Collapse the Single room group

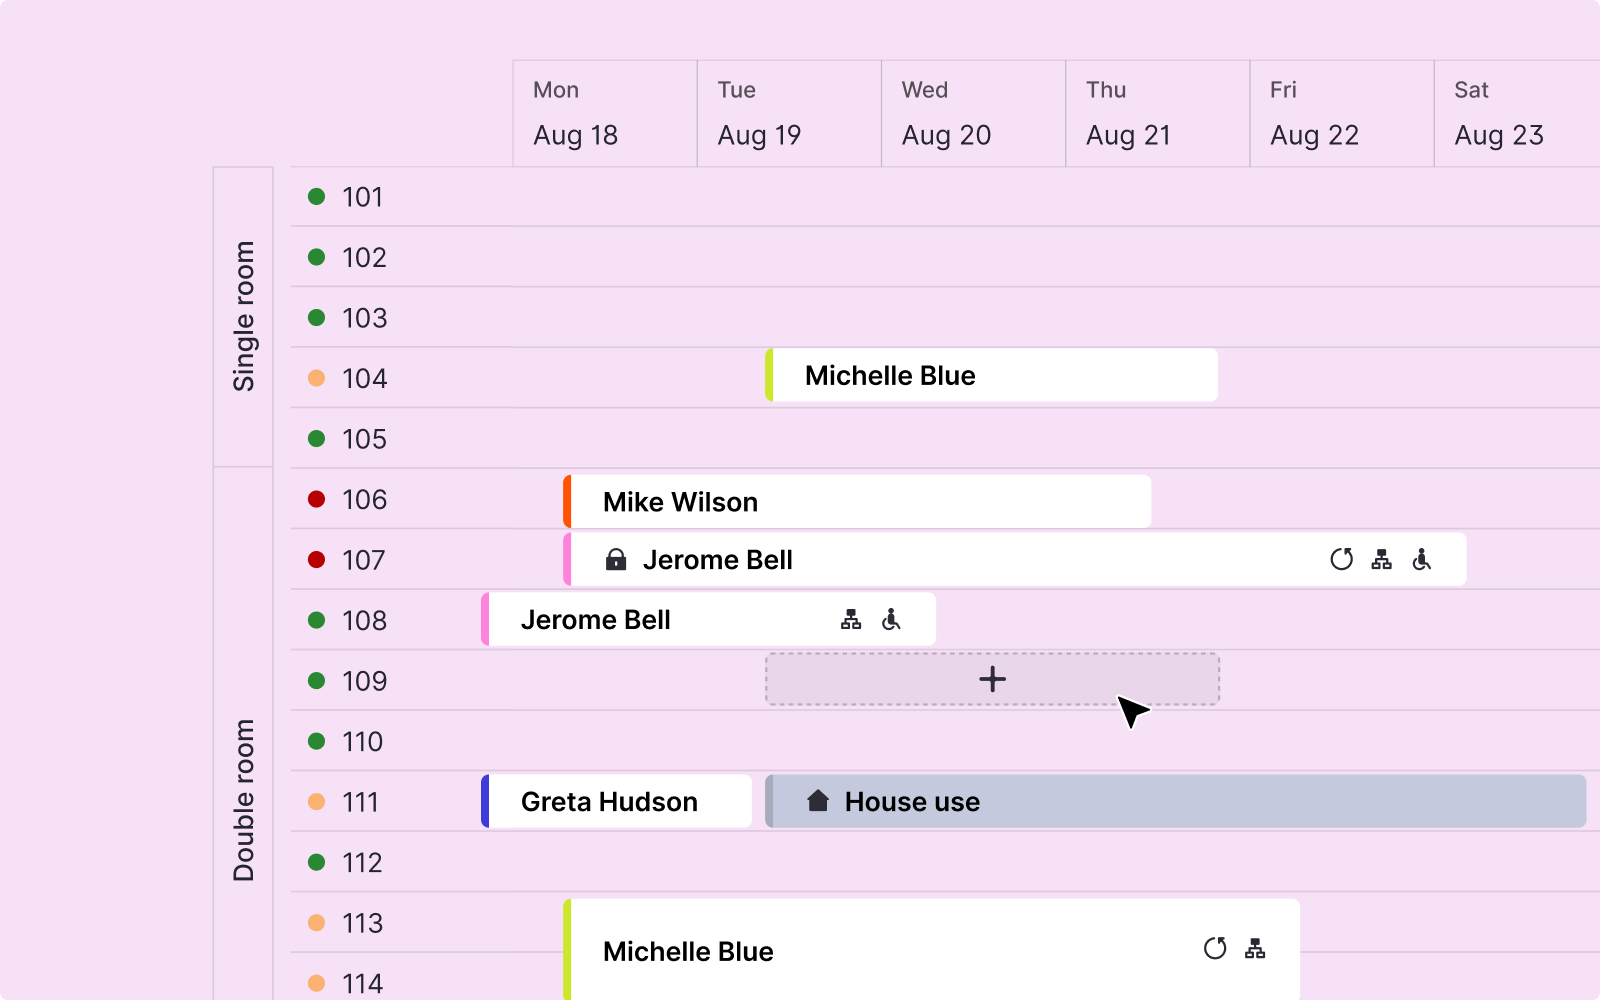tap(243, 316)
